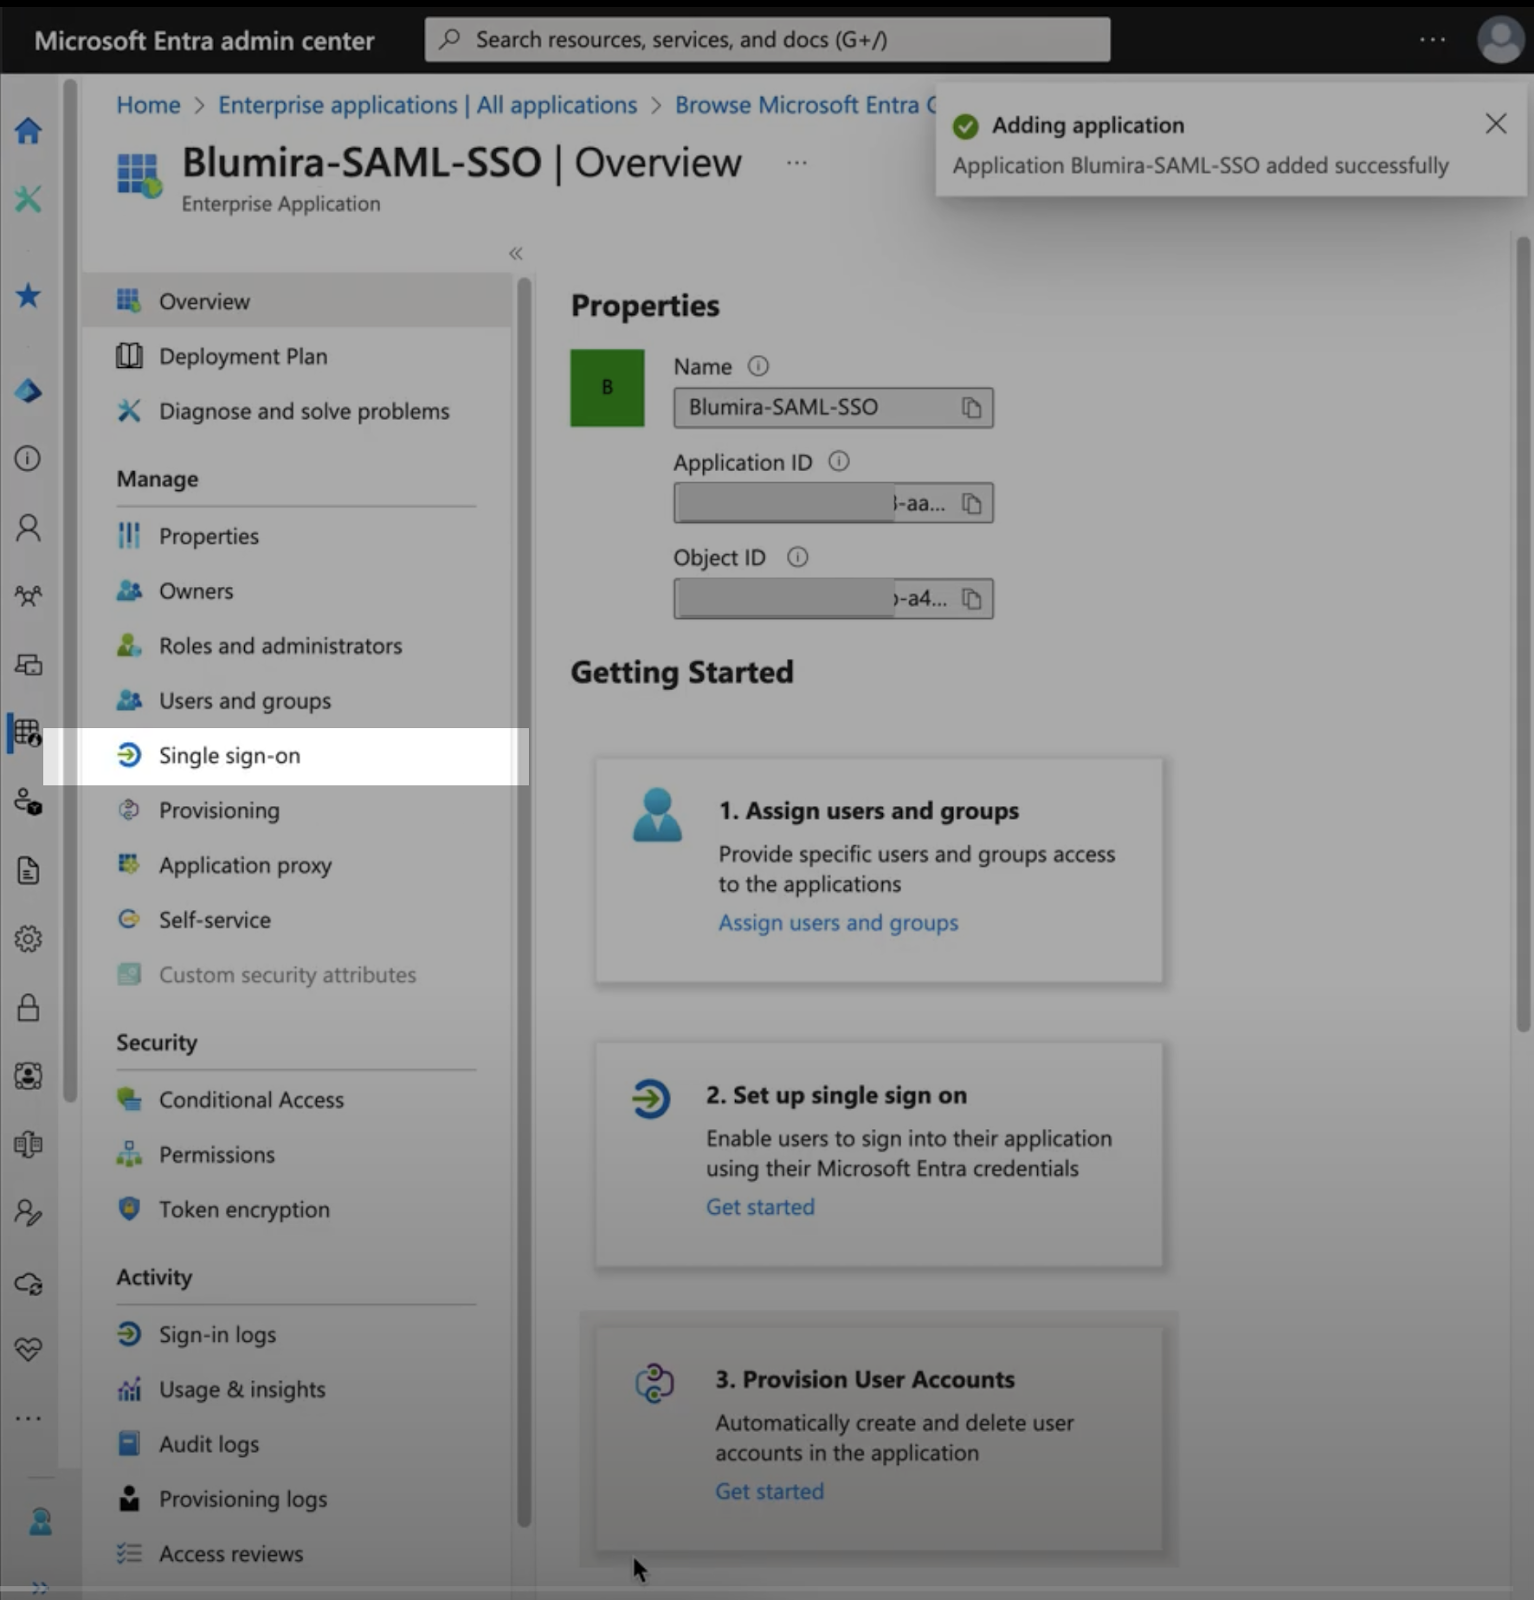
Task: Open the cloud sync icon in left rail
Action: coord(28,1283)
